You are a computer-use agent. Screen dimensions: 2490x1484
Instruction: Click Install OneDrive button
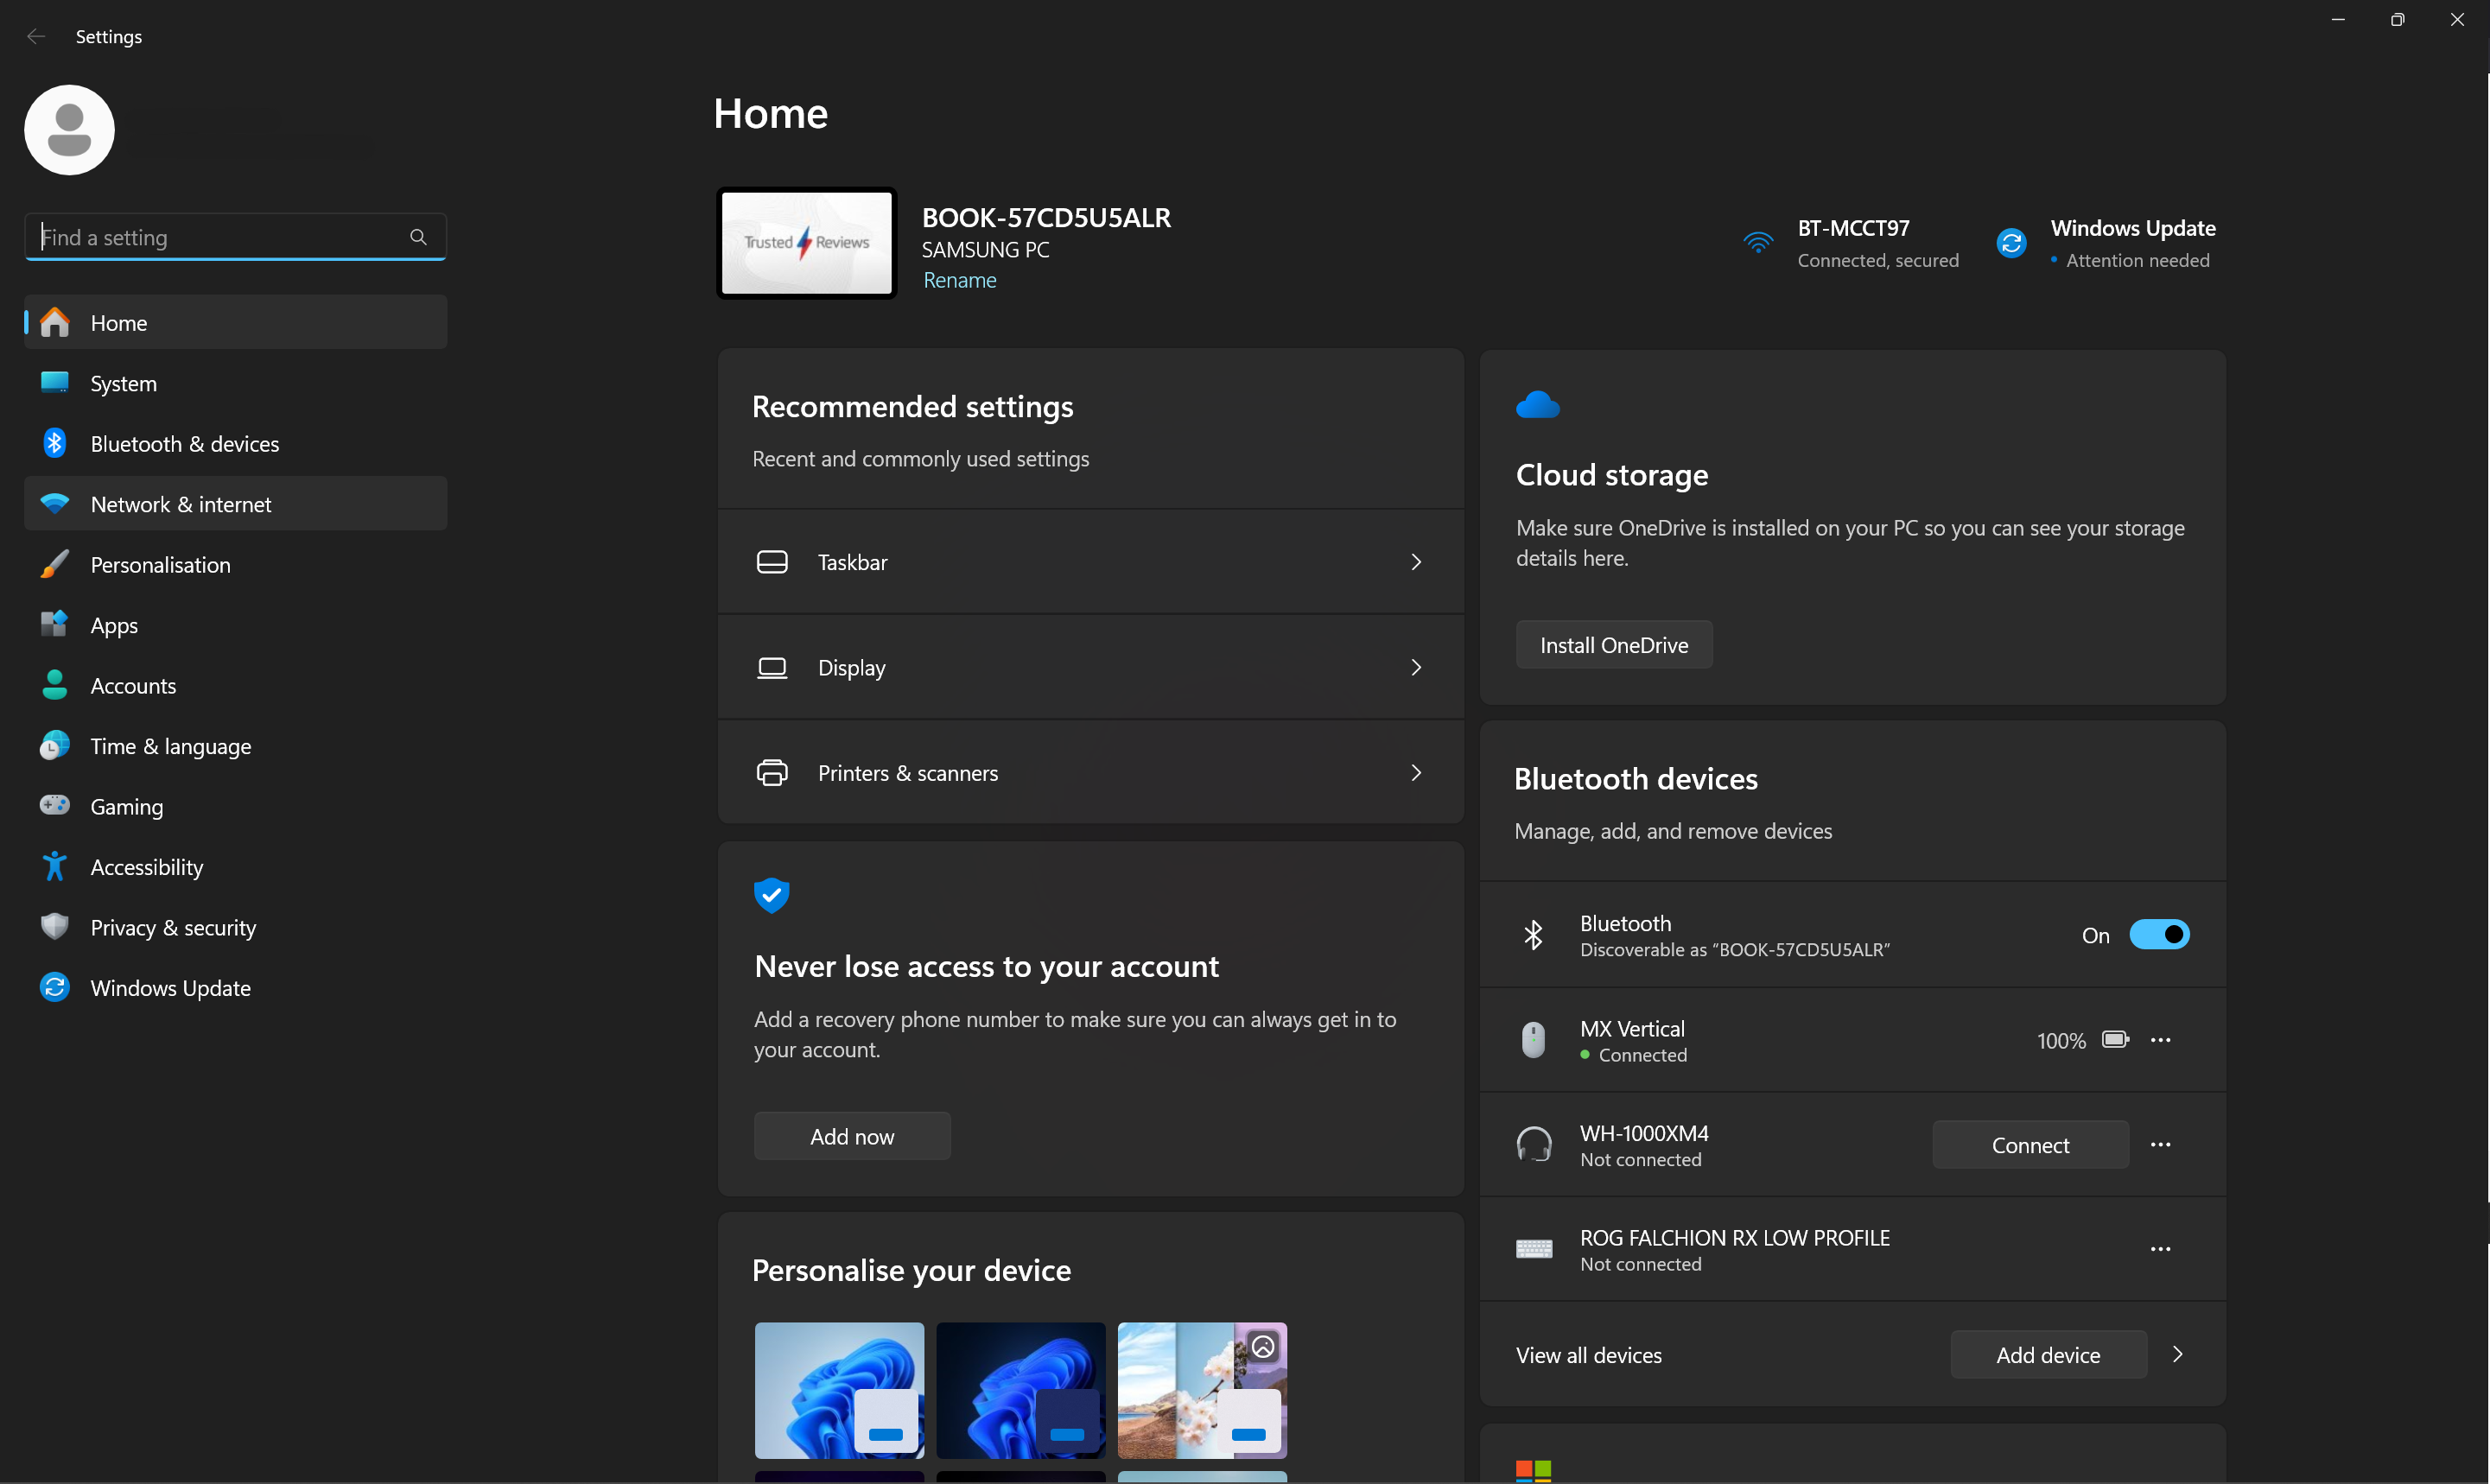point(1614,645)
